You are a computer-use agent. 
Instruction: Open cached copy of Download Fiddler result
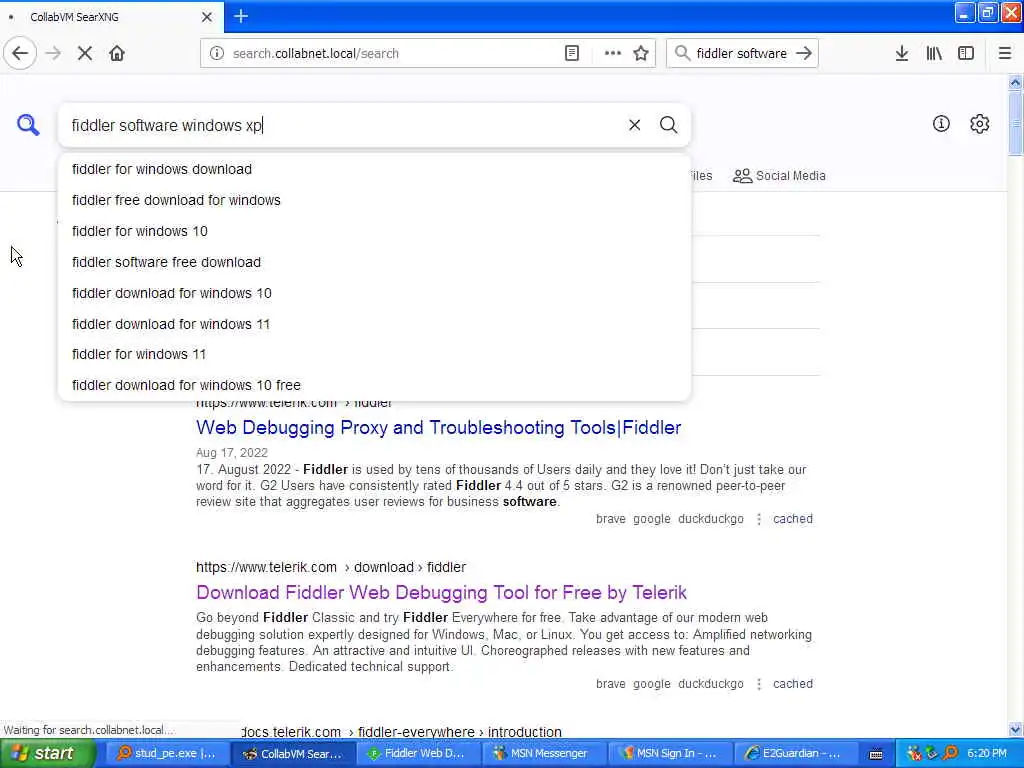(792, 684)
